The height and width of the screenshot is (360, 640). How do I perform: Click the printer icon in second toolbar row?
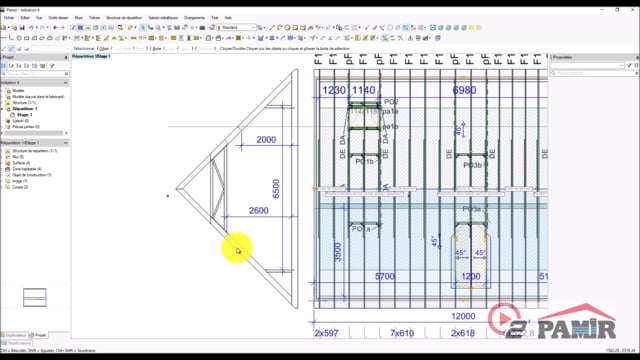point(218,38)
